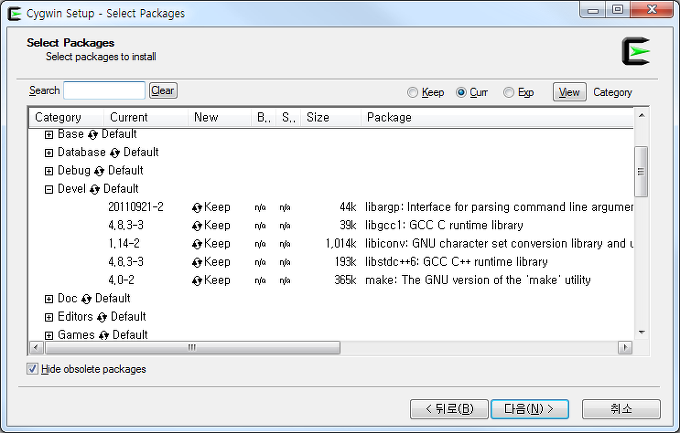Screen dimensions: 680x433
Task: Expand the Editors category
Action: pos(49,318)
